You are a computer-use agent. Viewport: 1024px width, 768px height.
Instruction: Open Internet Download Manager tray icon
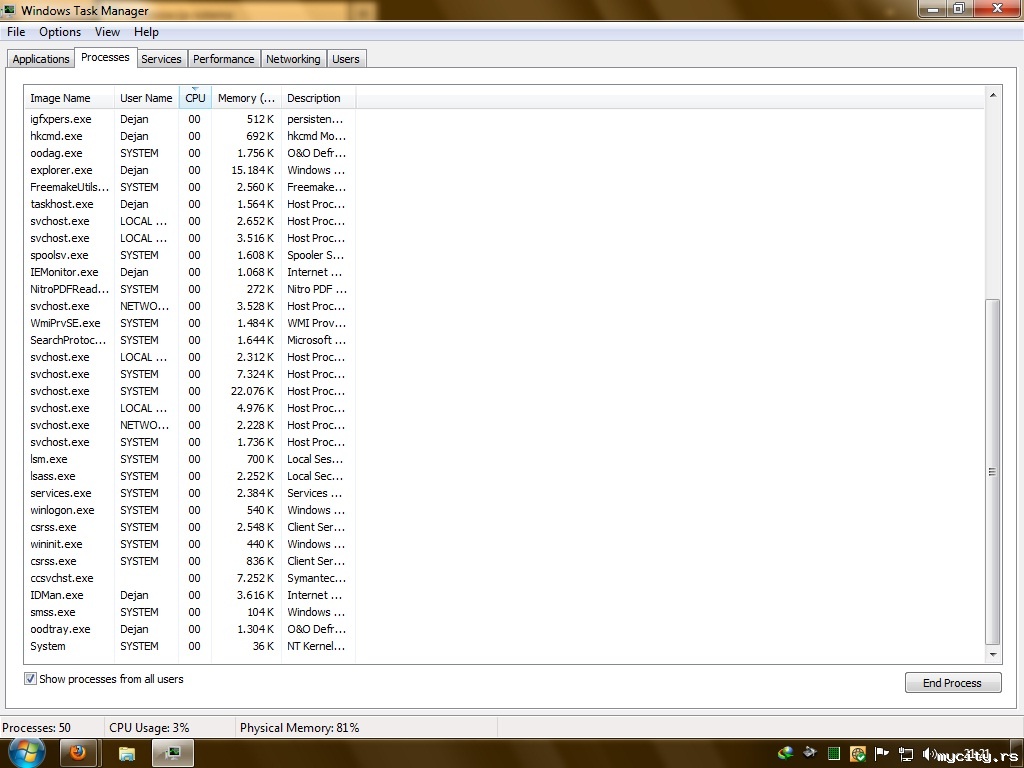[786, 753]
